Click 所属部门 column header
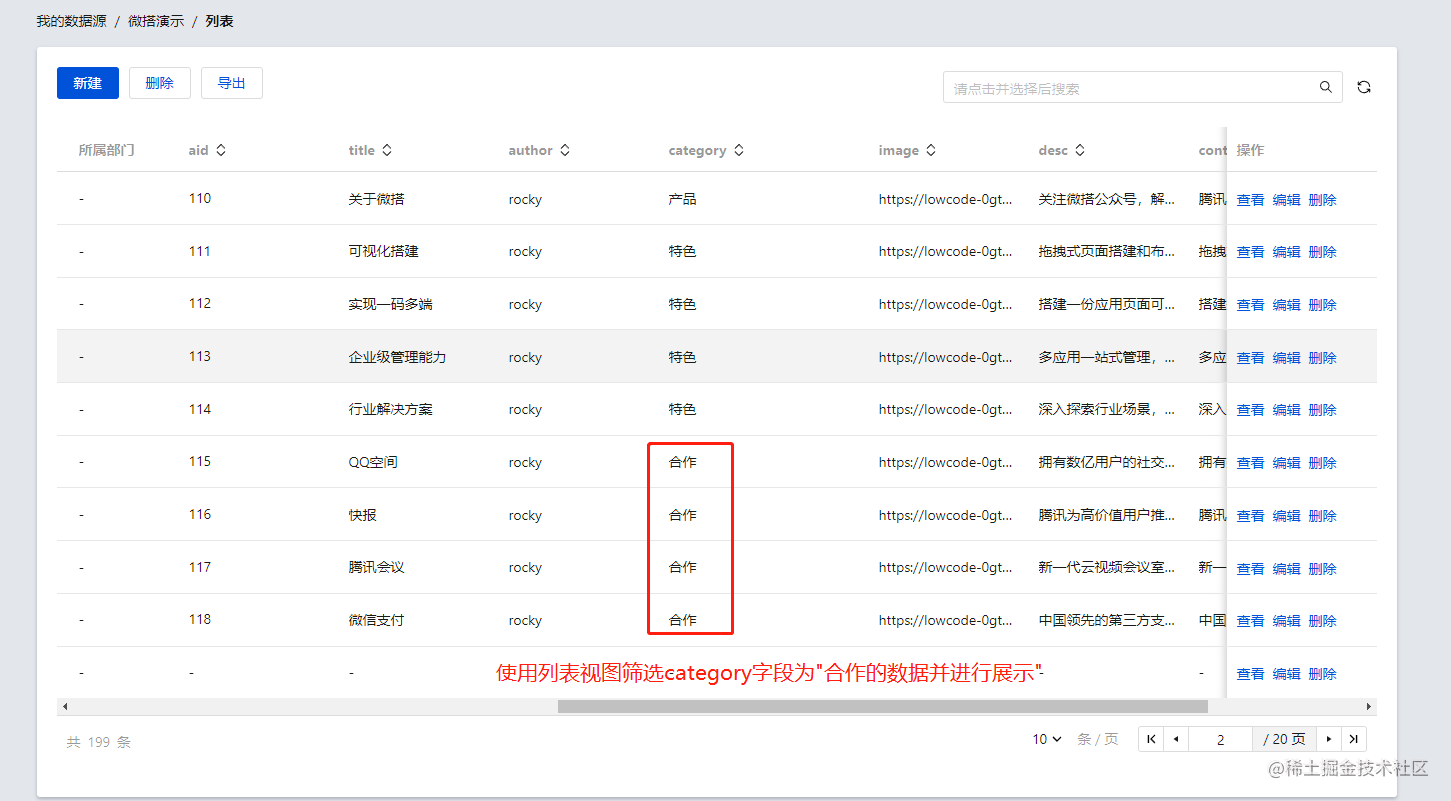This screenshot has height=801, width=1451. (x=106, y=150)
